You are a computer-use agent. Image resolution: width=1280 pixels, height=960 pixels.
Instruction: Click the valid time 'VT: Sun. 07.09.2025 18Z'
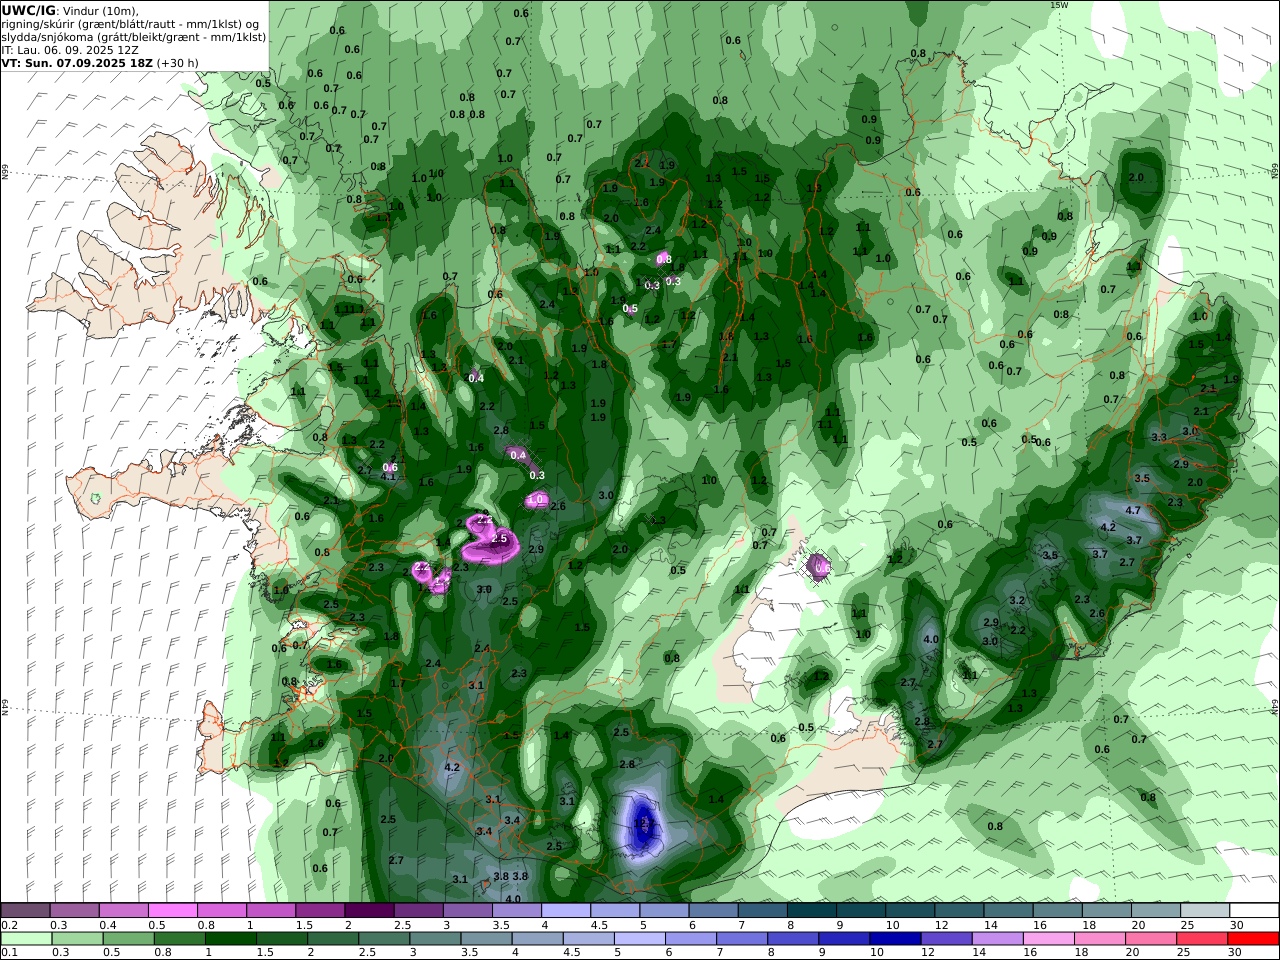(x=76, y=63)
